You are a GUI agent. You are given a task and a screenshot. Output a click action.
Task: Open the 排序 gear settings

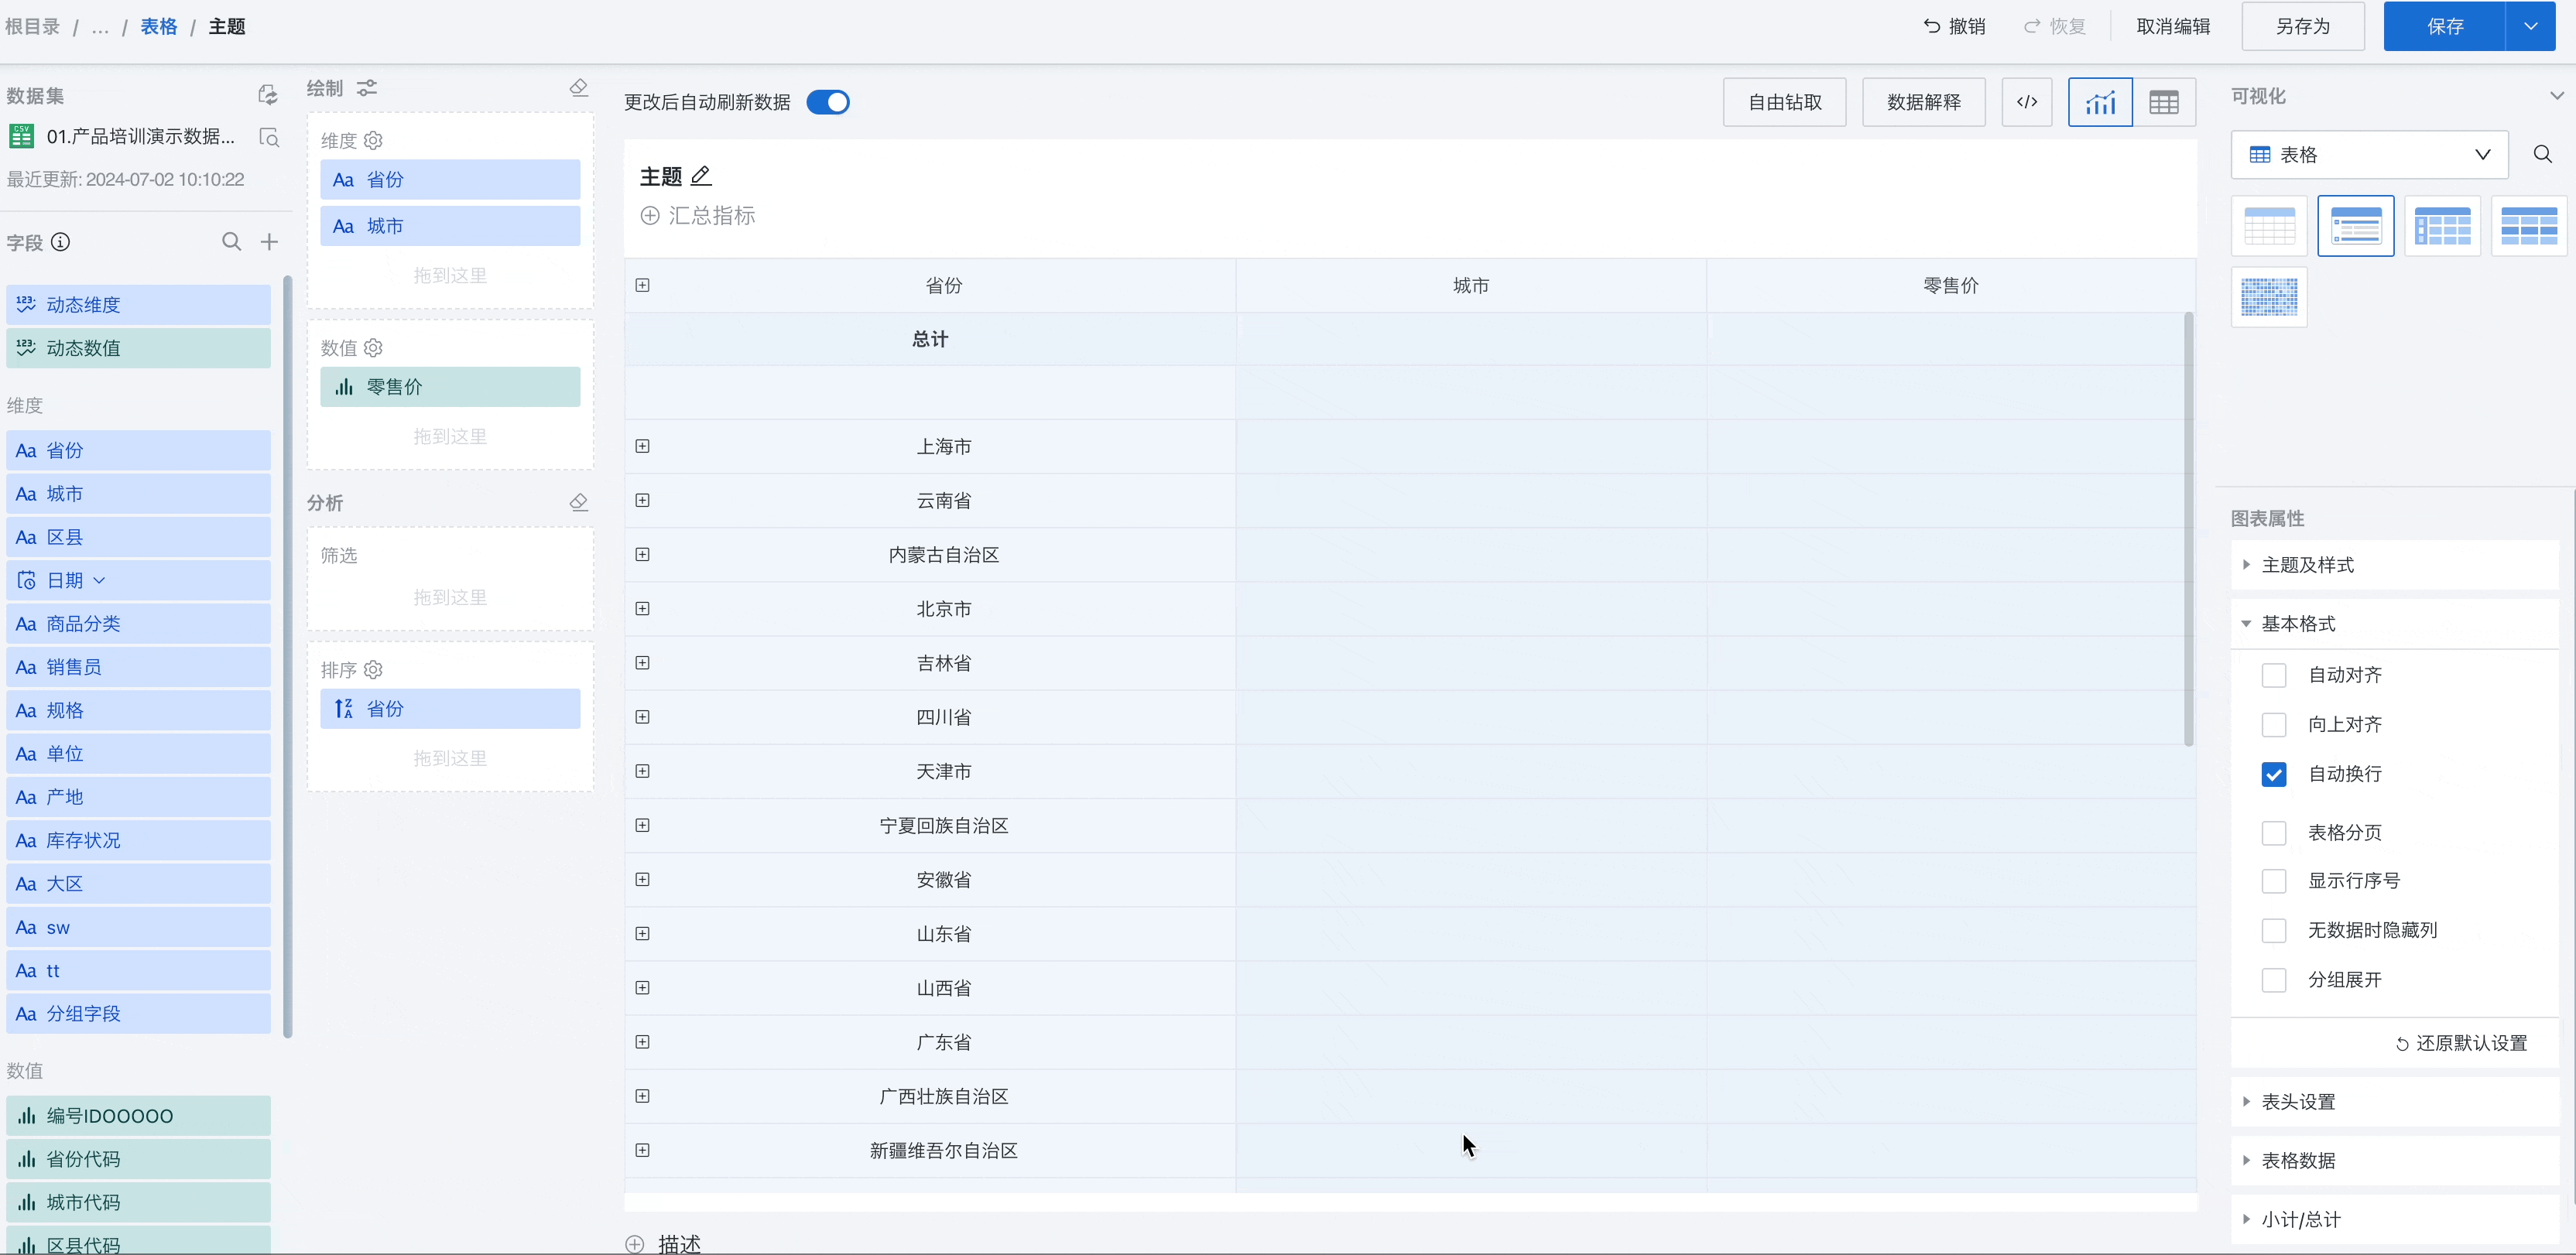(x=374, y=670)
